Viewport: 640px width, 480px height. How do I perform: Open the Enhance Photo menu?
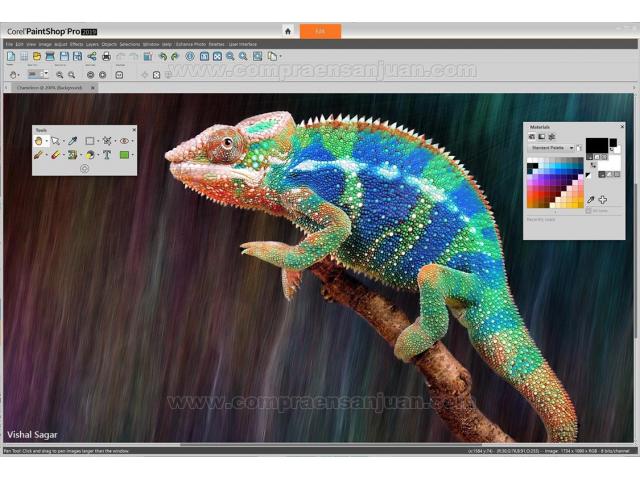191,44
